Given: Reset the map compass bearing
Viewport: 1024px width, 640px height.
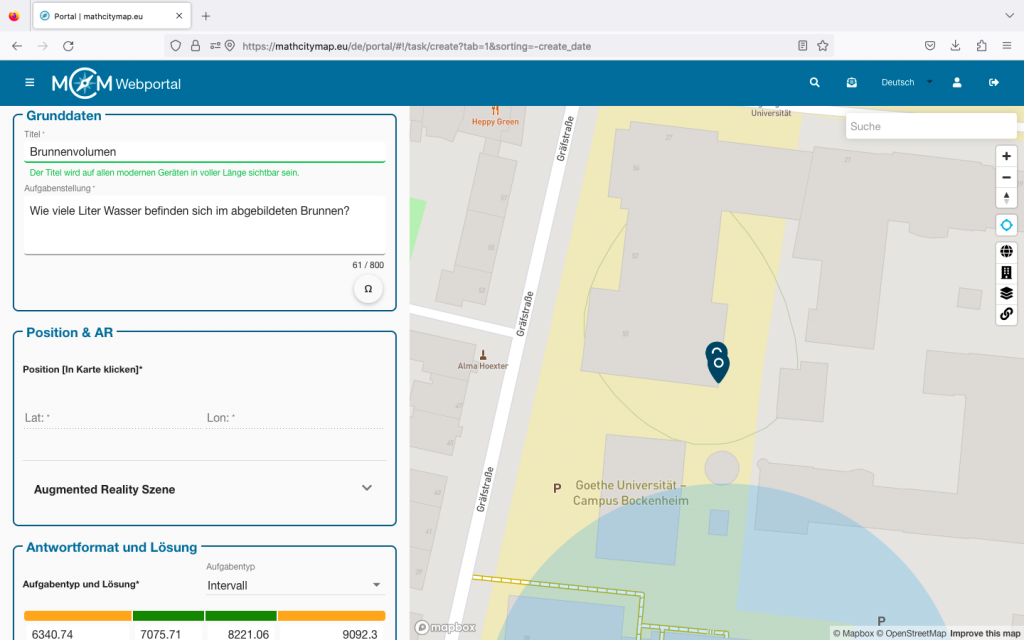Looking at the screenshot, I should [x=1006, y=198].
